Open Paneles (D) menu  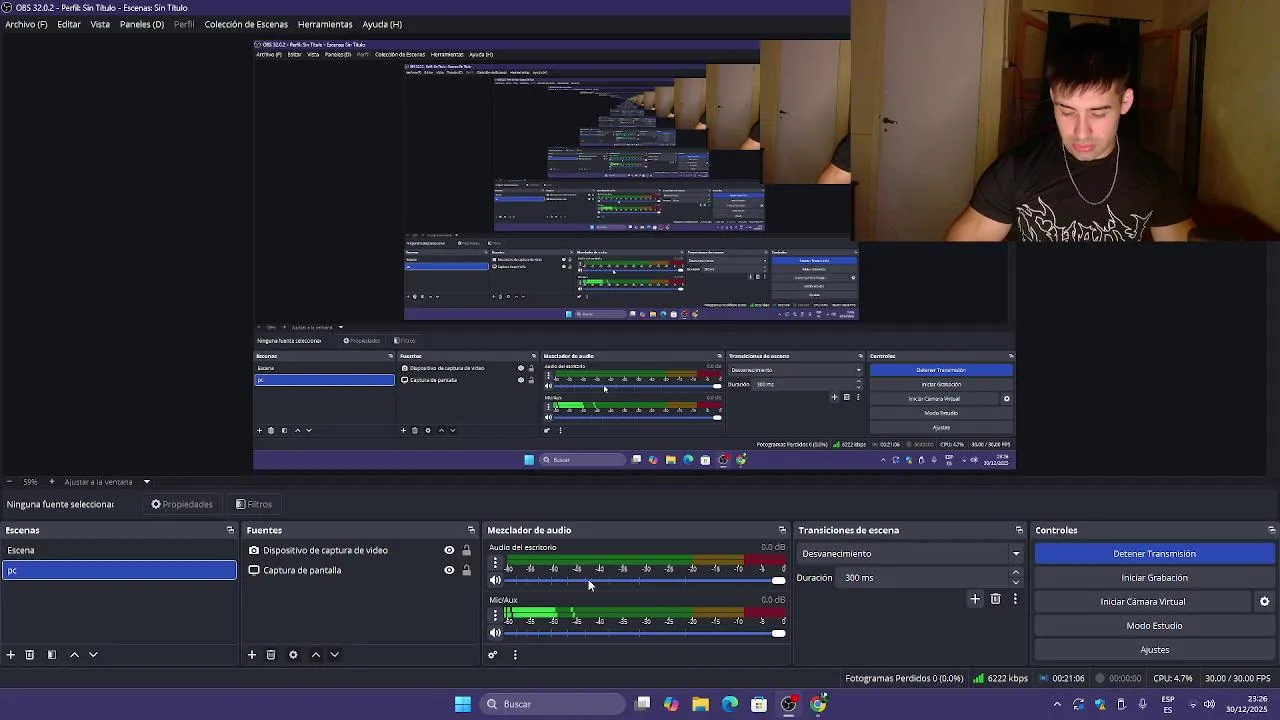142,24
